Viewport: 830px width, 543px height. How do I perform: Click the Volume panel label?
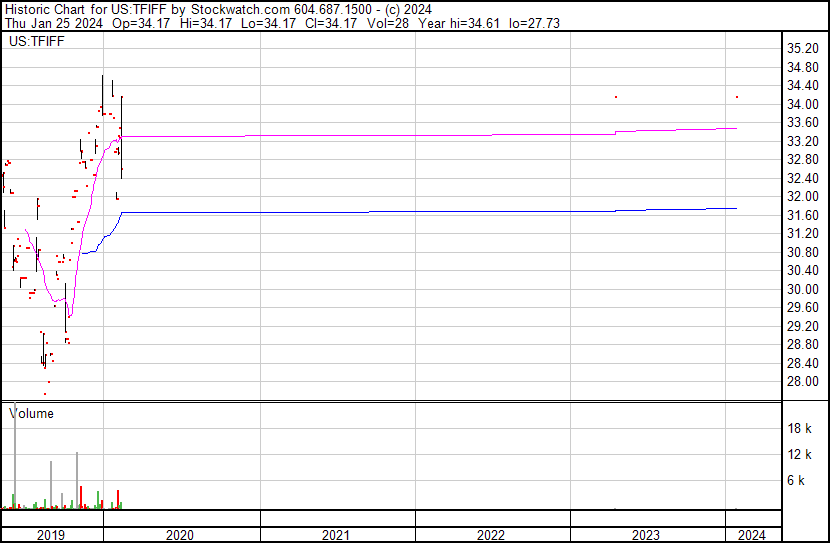pyautogui.click(x=31, y=413)
